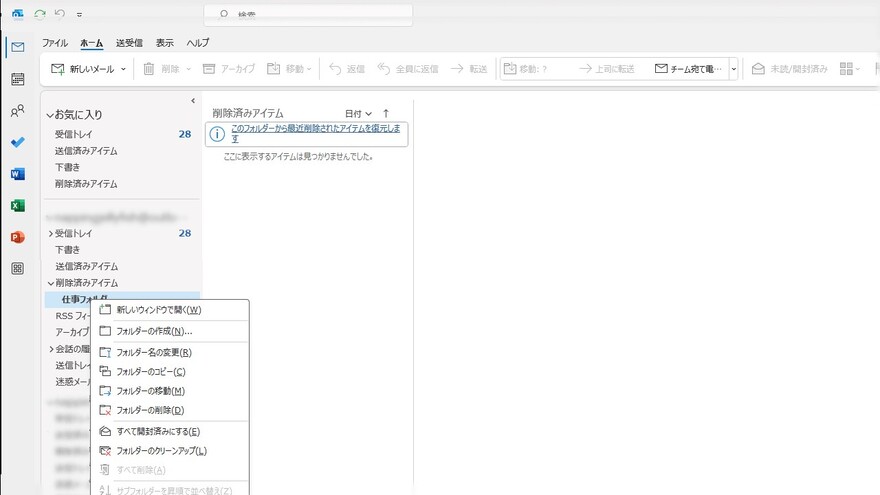Launch Excel from the sidebar

click(17, 205)
